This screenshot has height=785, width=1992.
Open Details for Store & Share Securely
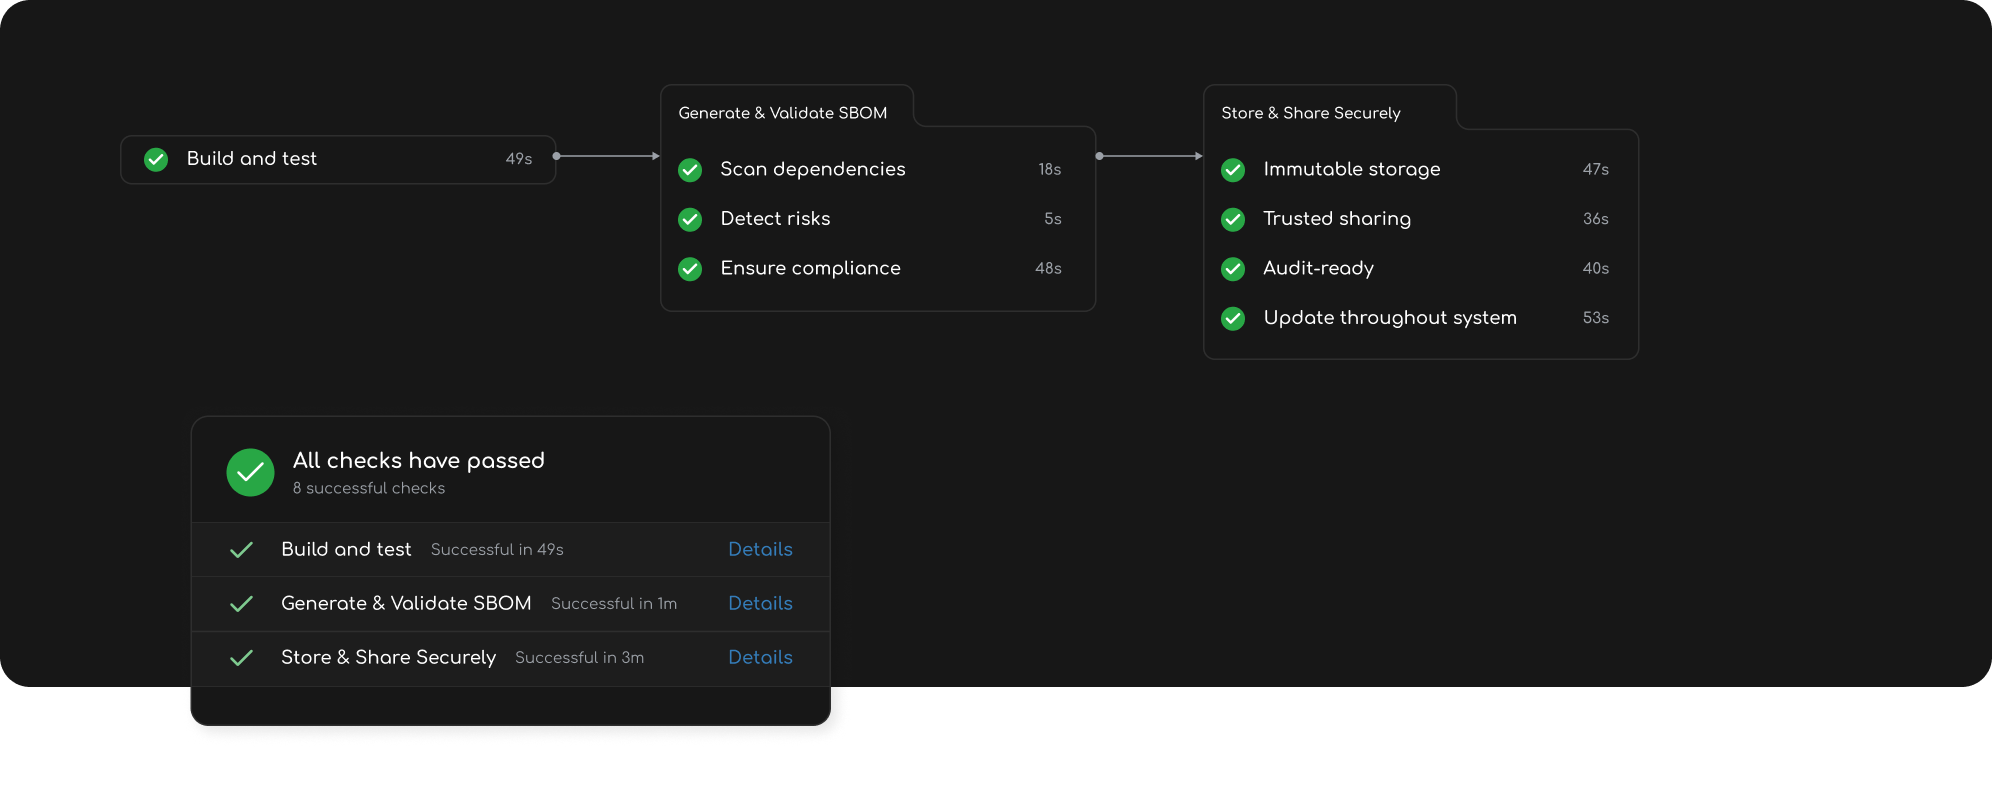tap(760, 657)
